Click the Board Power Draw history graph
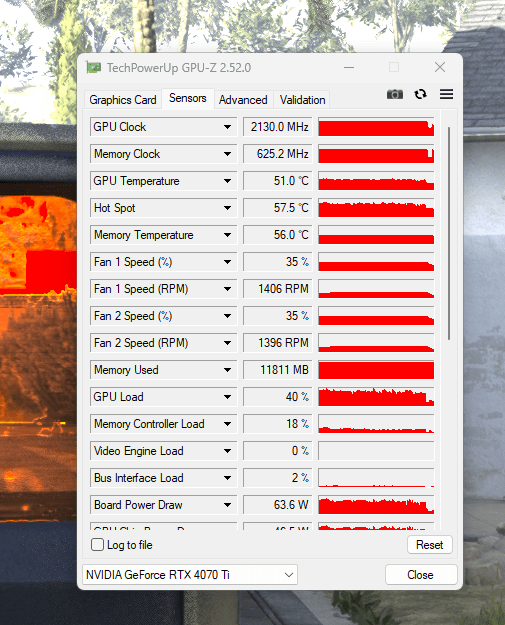The width and height of the screenshot is (505, 625). click(376, 505)
